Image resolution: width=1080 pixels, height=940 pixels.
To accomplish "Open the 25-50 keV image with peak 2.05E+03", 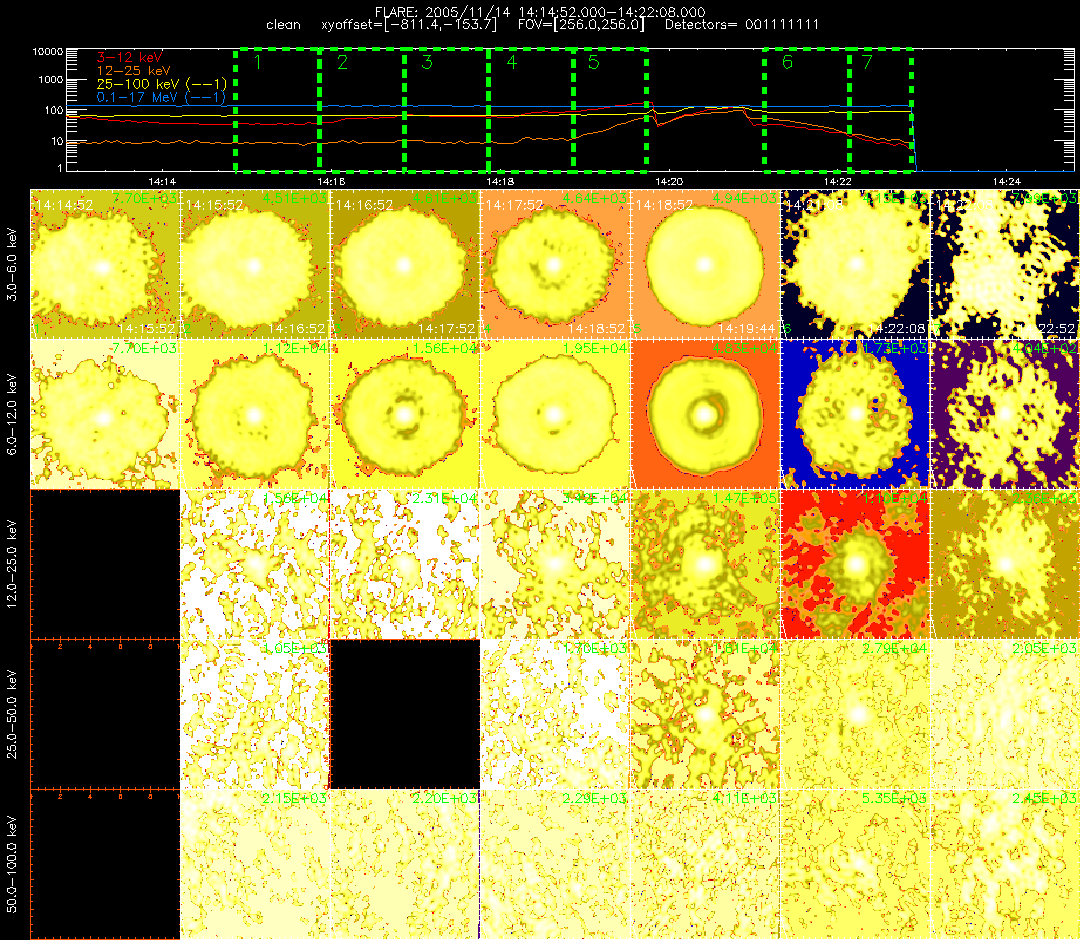I will (1006, 715).
